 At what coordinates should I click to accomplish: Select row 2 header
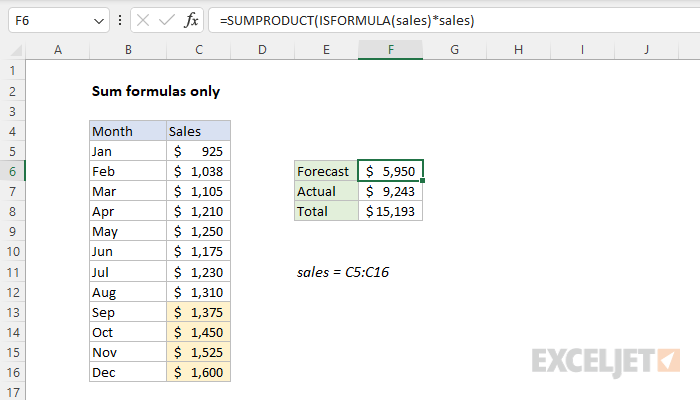(12, 92)
